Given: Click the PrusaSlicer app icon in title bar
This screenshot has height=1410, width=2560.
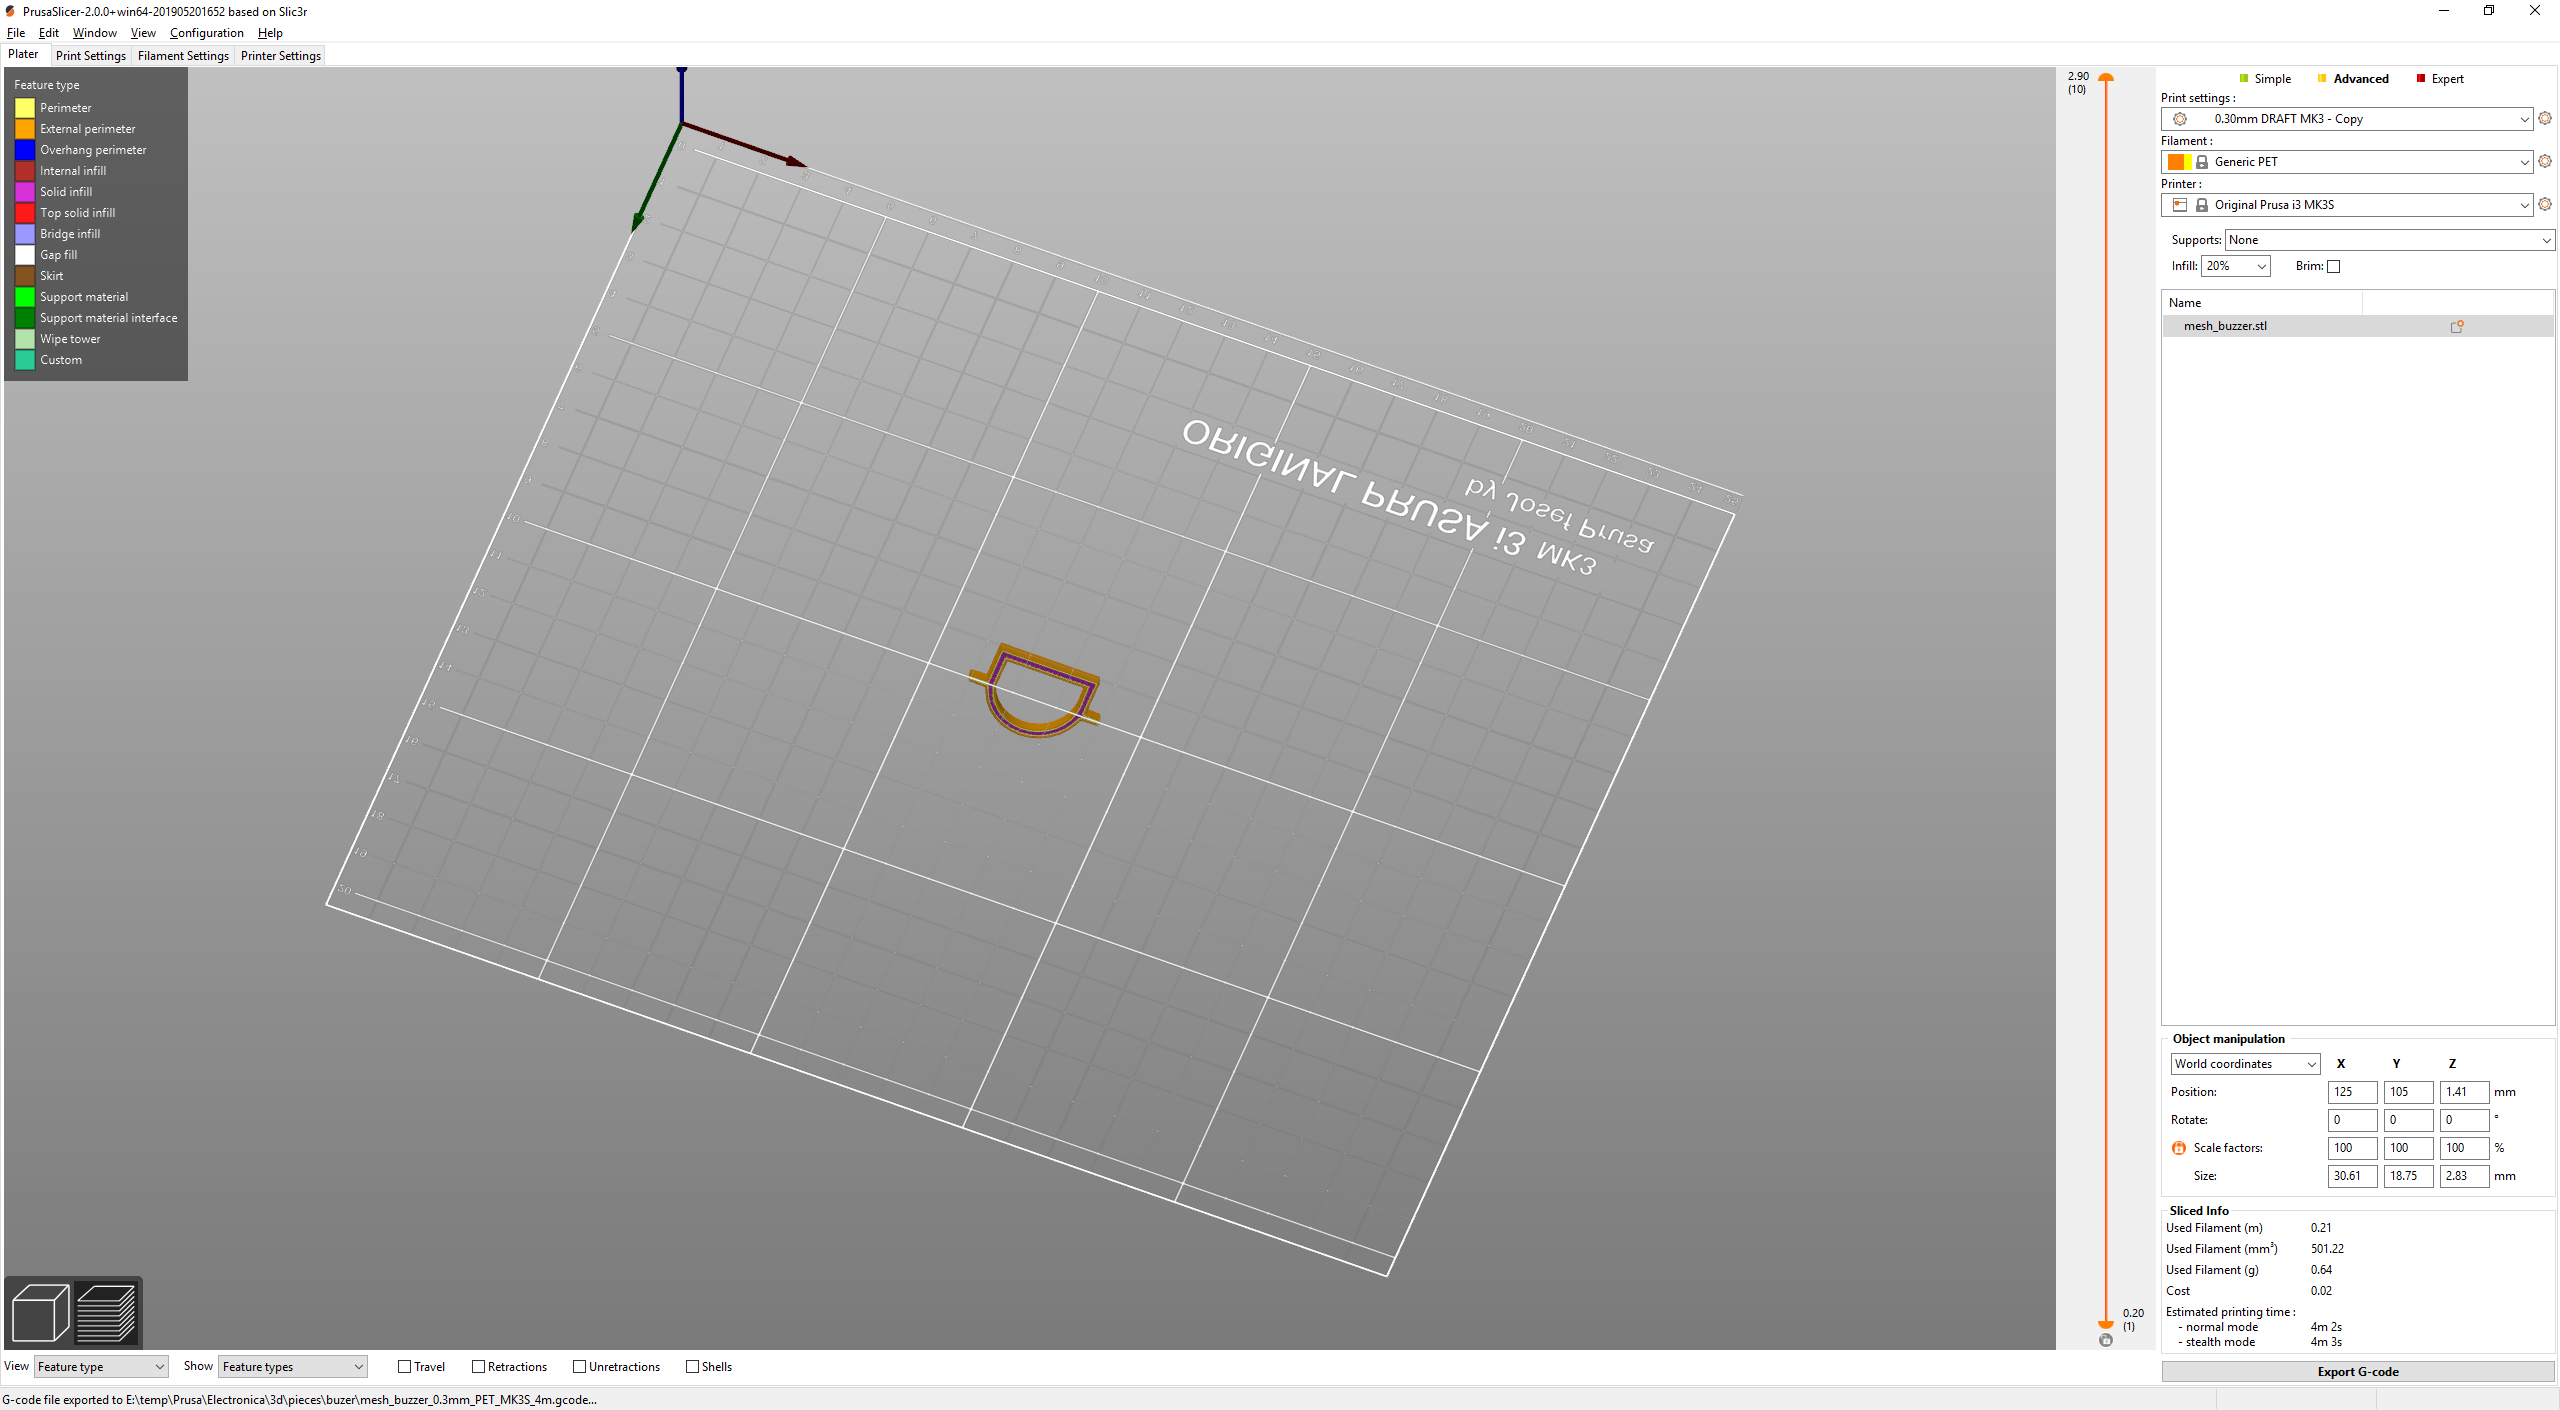Looking at the screenshot, I should tap(10, 11).
